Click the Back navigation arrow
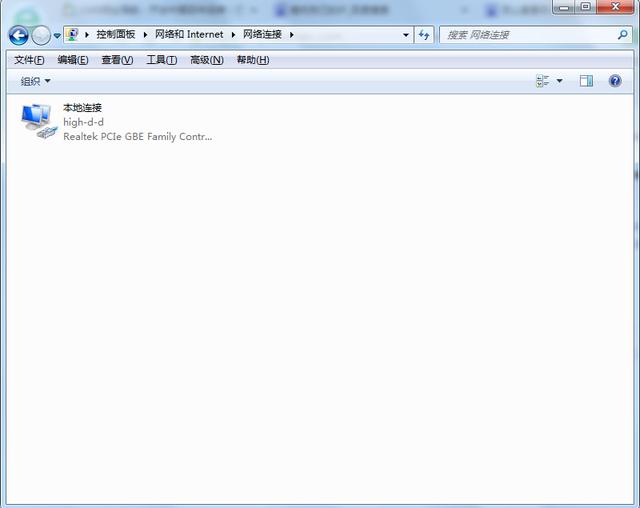The height and width of the screenshot is (508, 640). tap(18, 35)
